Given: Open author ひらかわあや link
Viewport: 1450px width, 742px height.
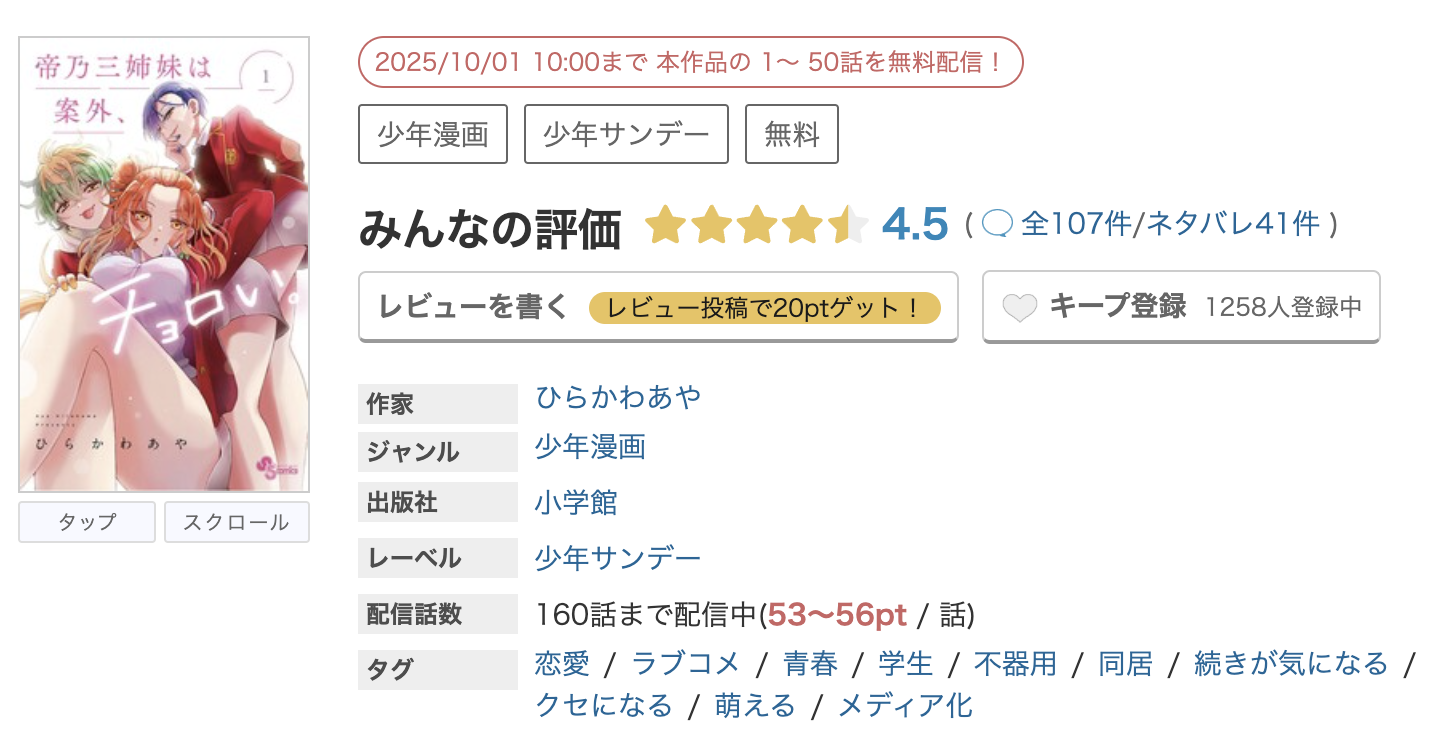Looking at the screenshot, I should (618, 397).
